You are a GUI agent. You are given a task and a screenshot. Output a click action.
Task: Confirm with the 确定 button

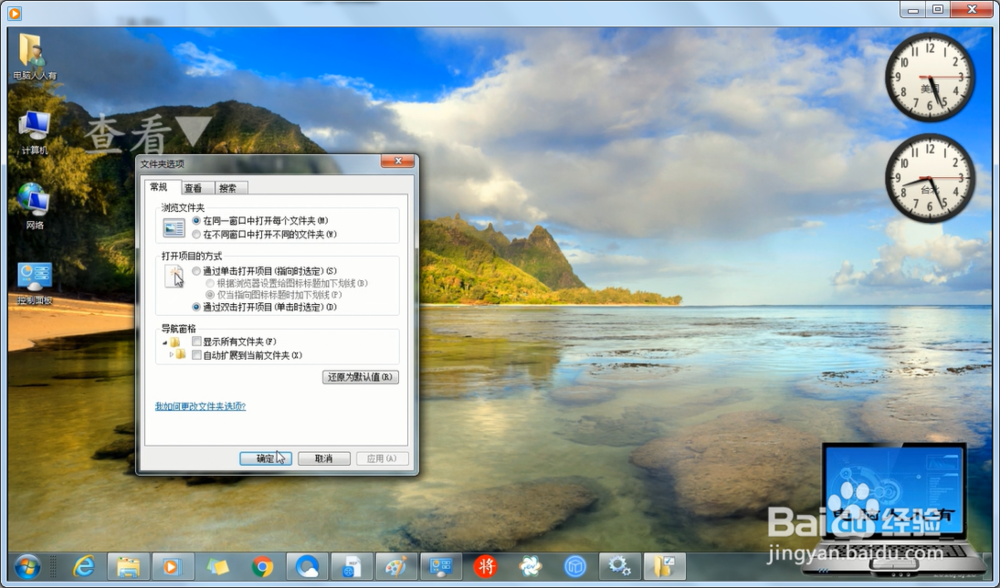pyautogui.click(x=265, y=459)
